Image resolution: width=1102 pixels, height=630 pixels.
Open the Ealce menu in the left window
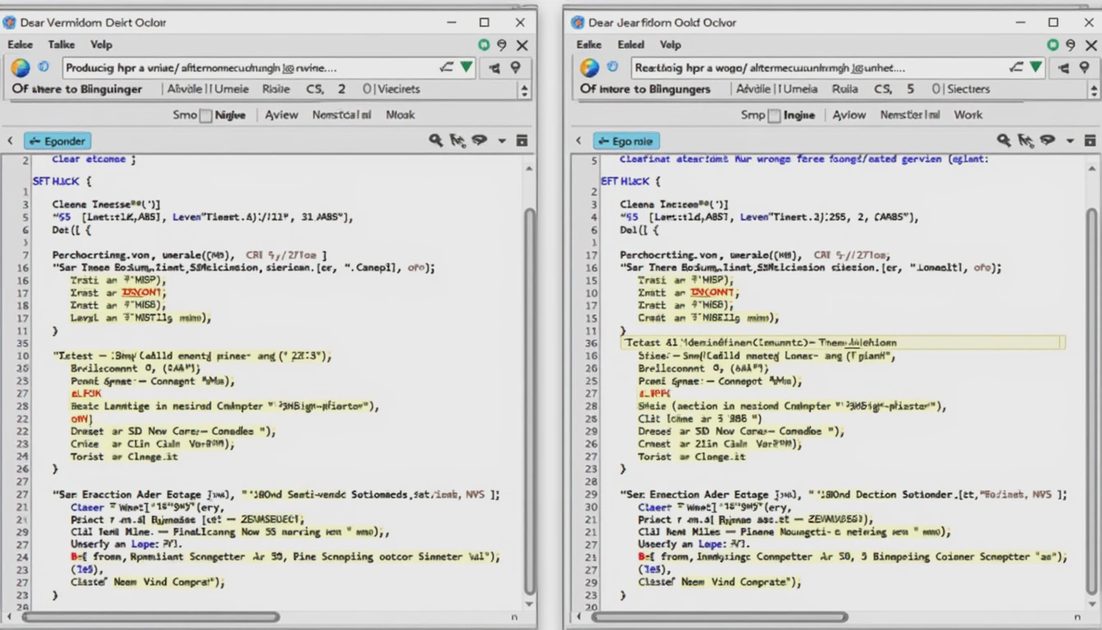point(20,44)
